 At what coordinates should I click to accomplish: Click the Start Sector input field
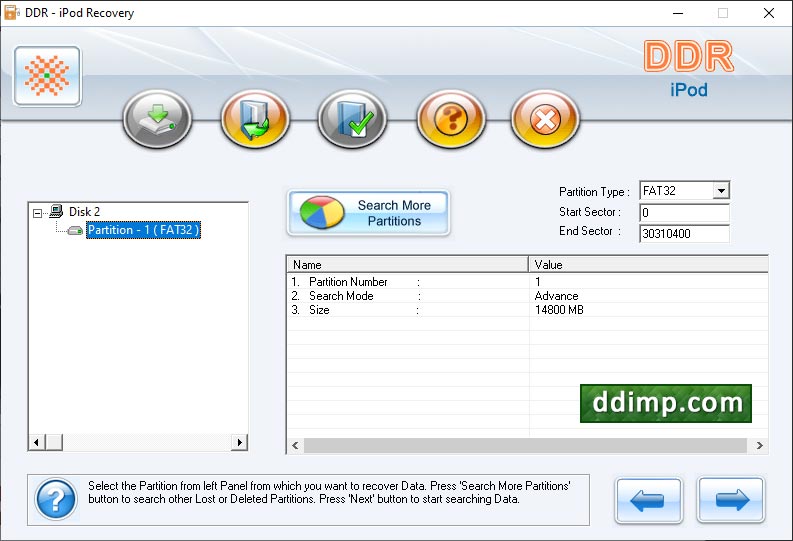[684, 213]
